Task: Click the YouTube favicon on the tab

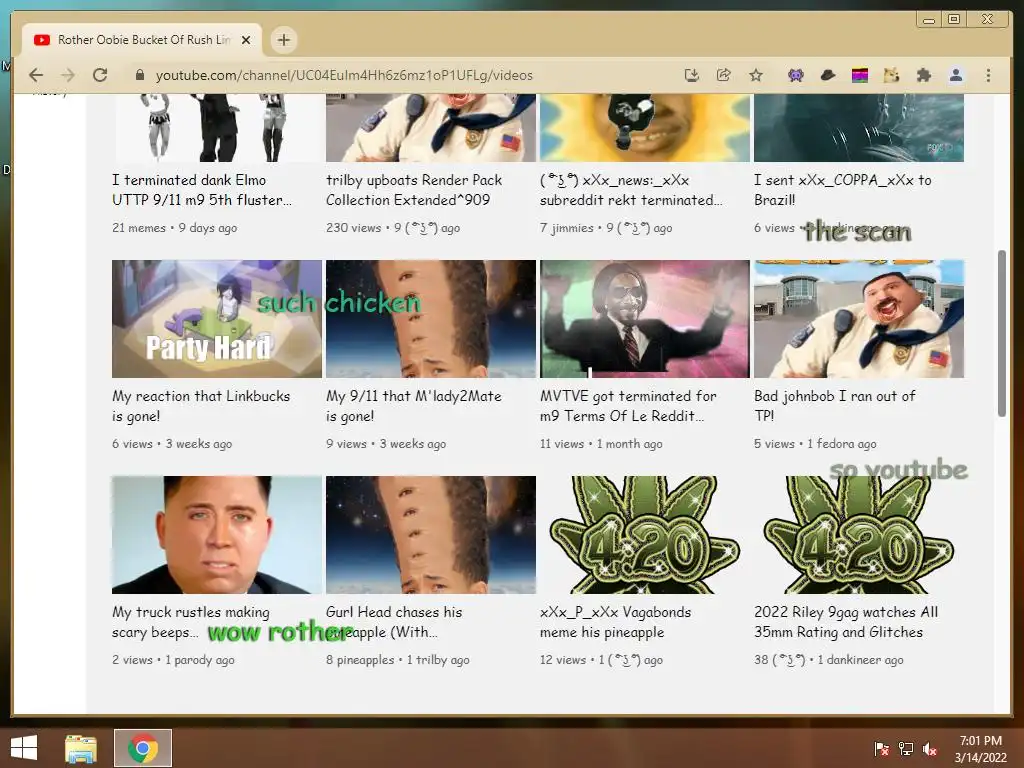Action: (42, 40)
